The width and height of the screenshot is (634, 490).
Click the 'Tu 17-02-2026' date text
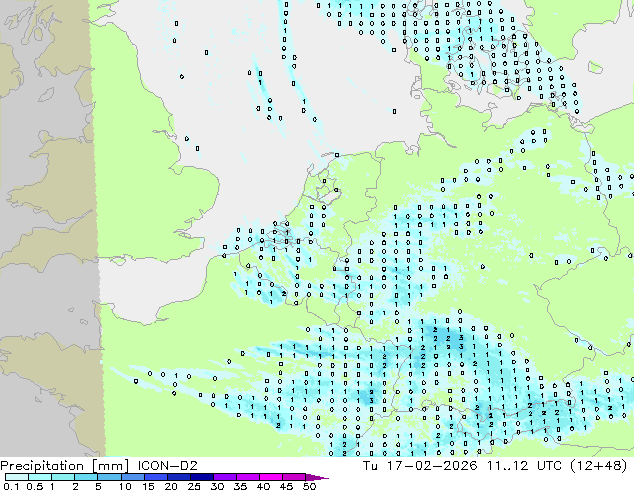(420, 466)
